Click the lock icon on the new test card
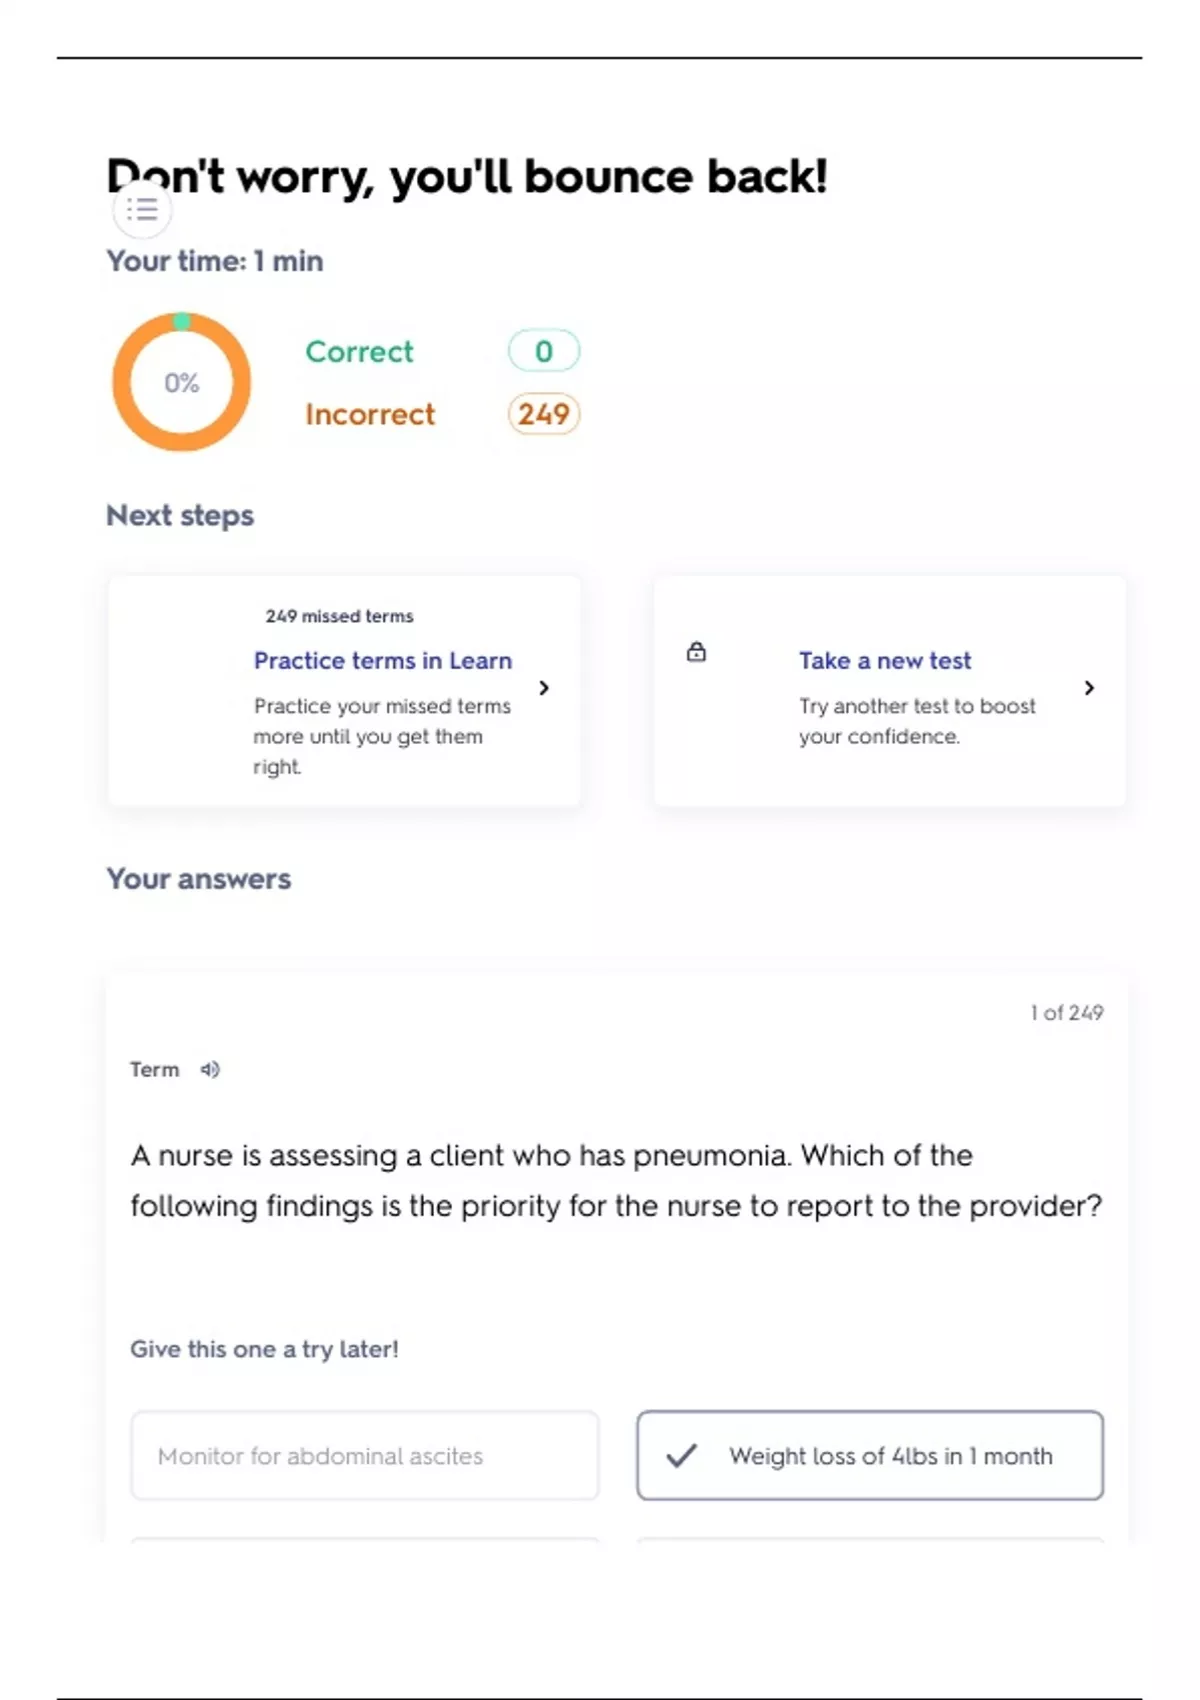Image resolution: width=1200 pixels, height=1700 pixels. 696,653
